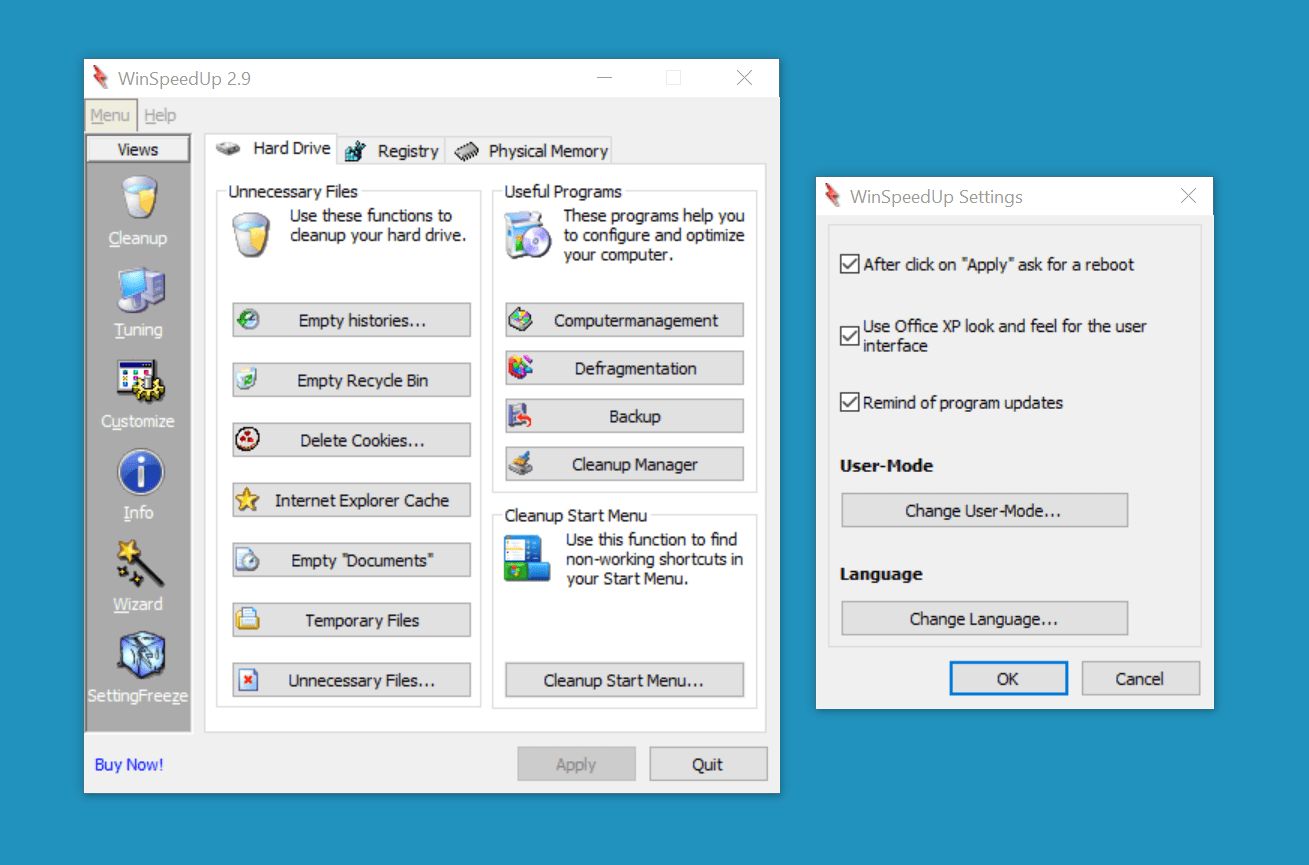1309x865 pixels.
Task: Click the WinSpeedUp main title bar icon
Action: 100,78
